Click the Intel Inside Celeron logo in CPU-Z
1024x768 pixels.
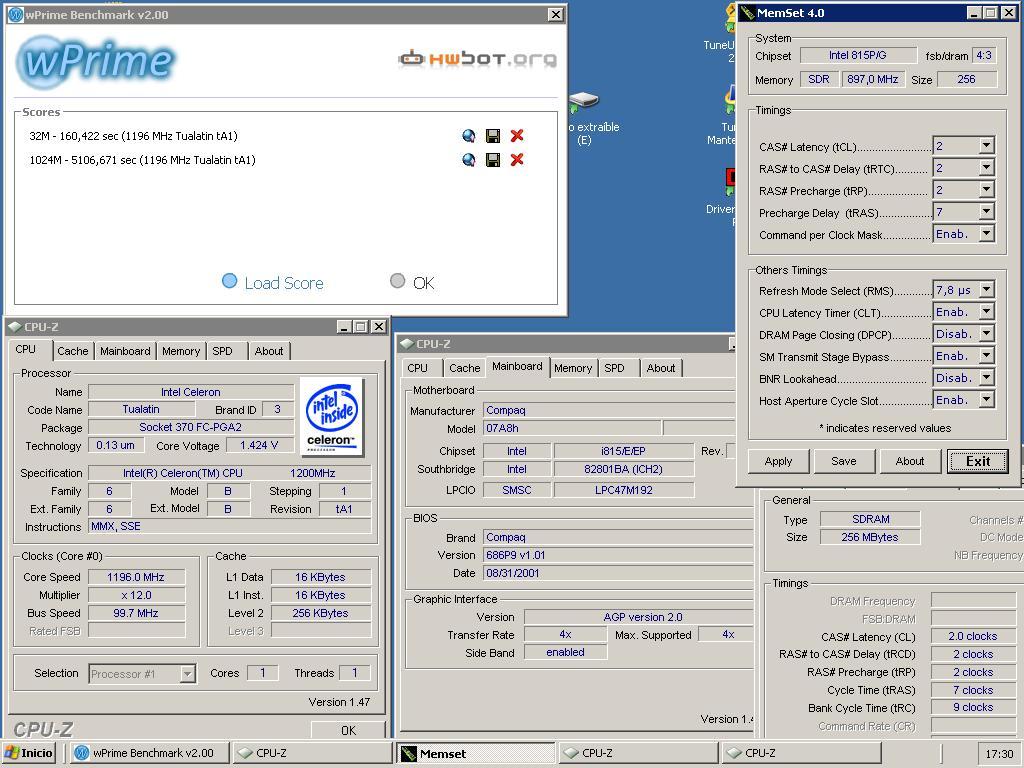(332, 417)
